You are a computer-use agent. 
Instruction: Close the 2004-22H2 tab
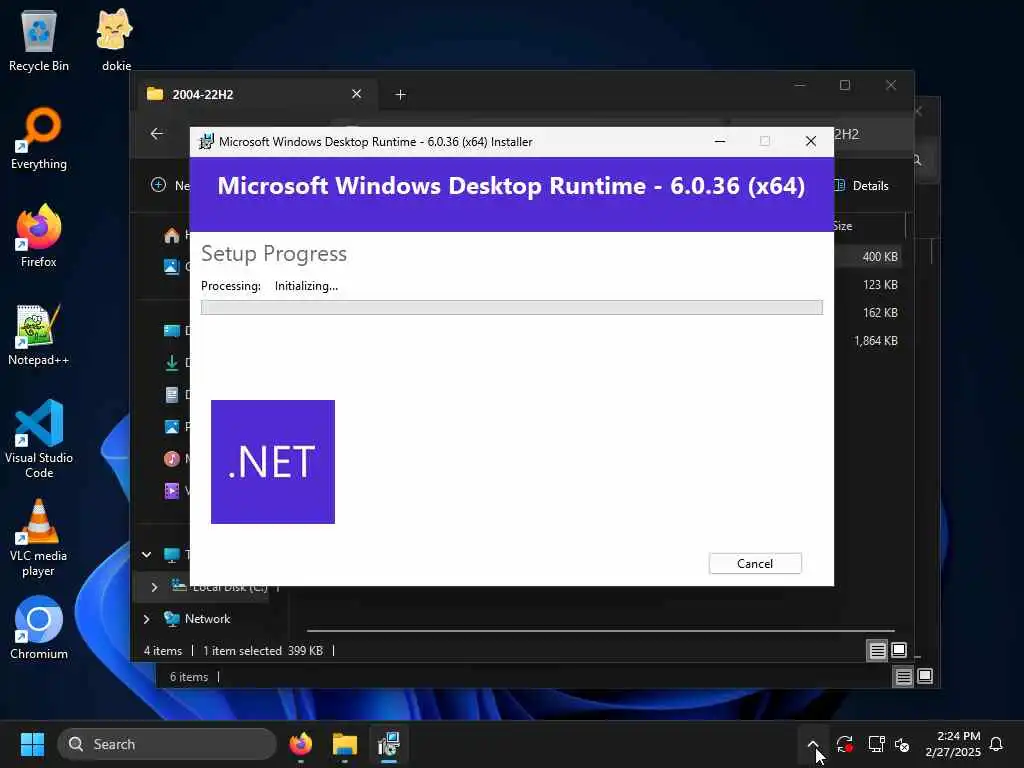tap(357, 94)
